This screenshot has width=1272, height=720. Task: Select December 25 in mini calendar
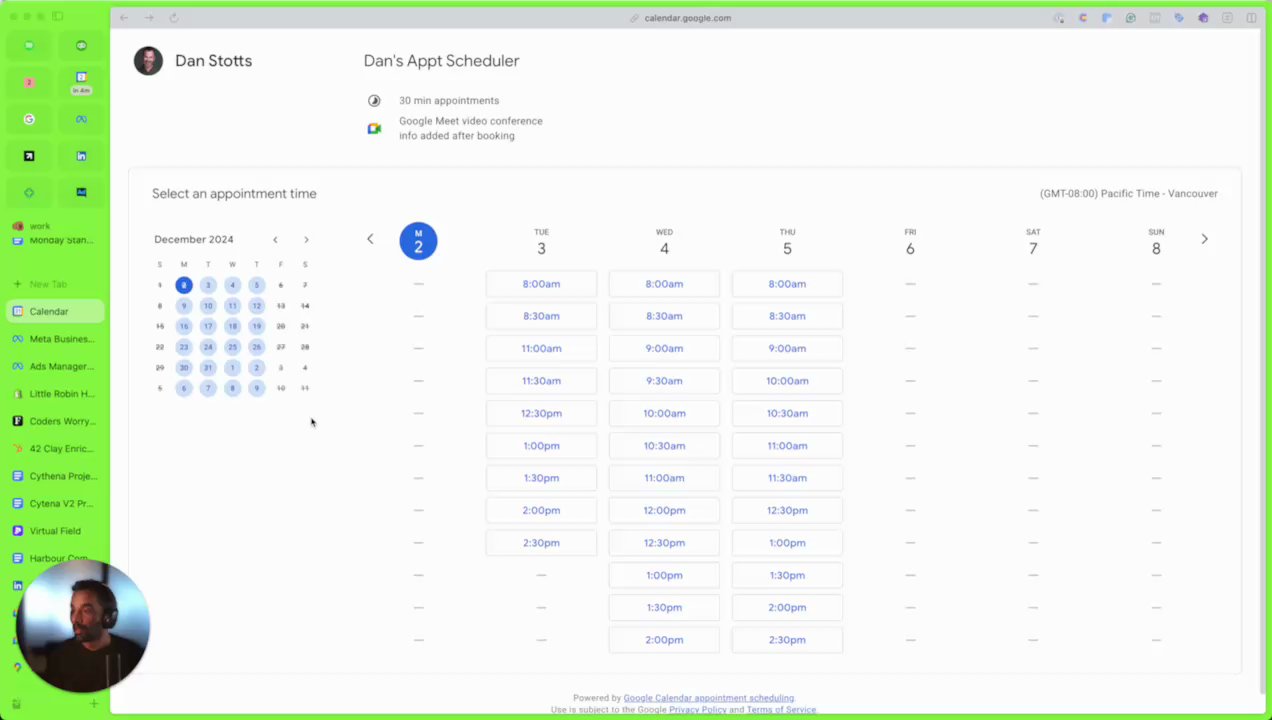[x=232, y=347]
